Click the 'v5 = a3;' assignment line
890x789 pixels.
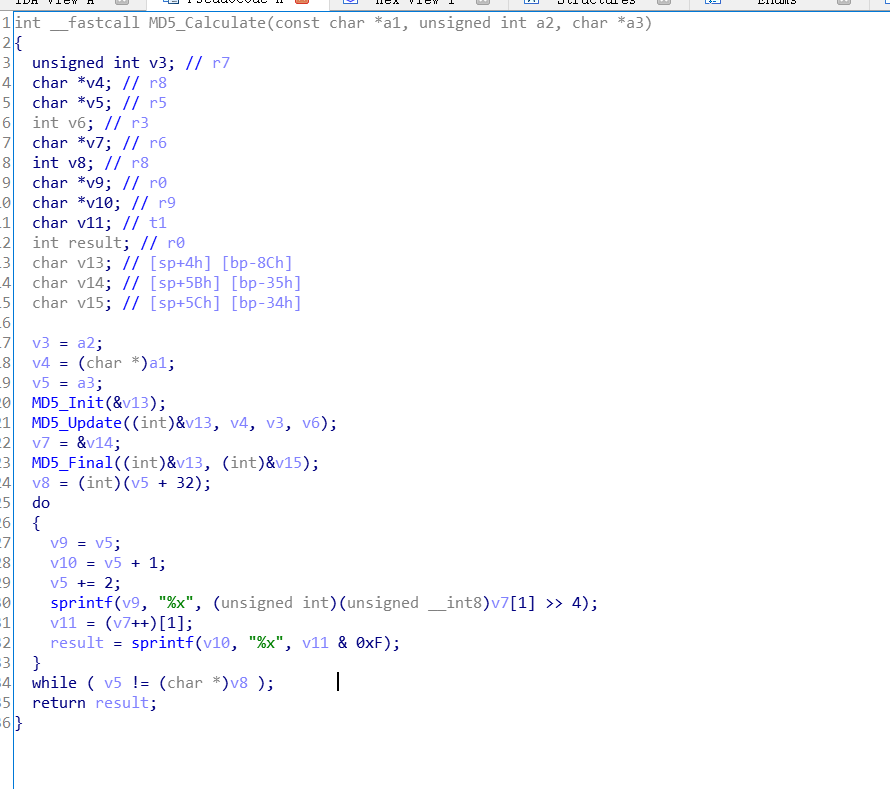point(68,383)
